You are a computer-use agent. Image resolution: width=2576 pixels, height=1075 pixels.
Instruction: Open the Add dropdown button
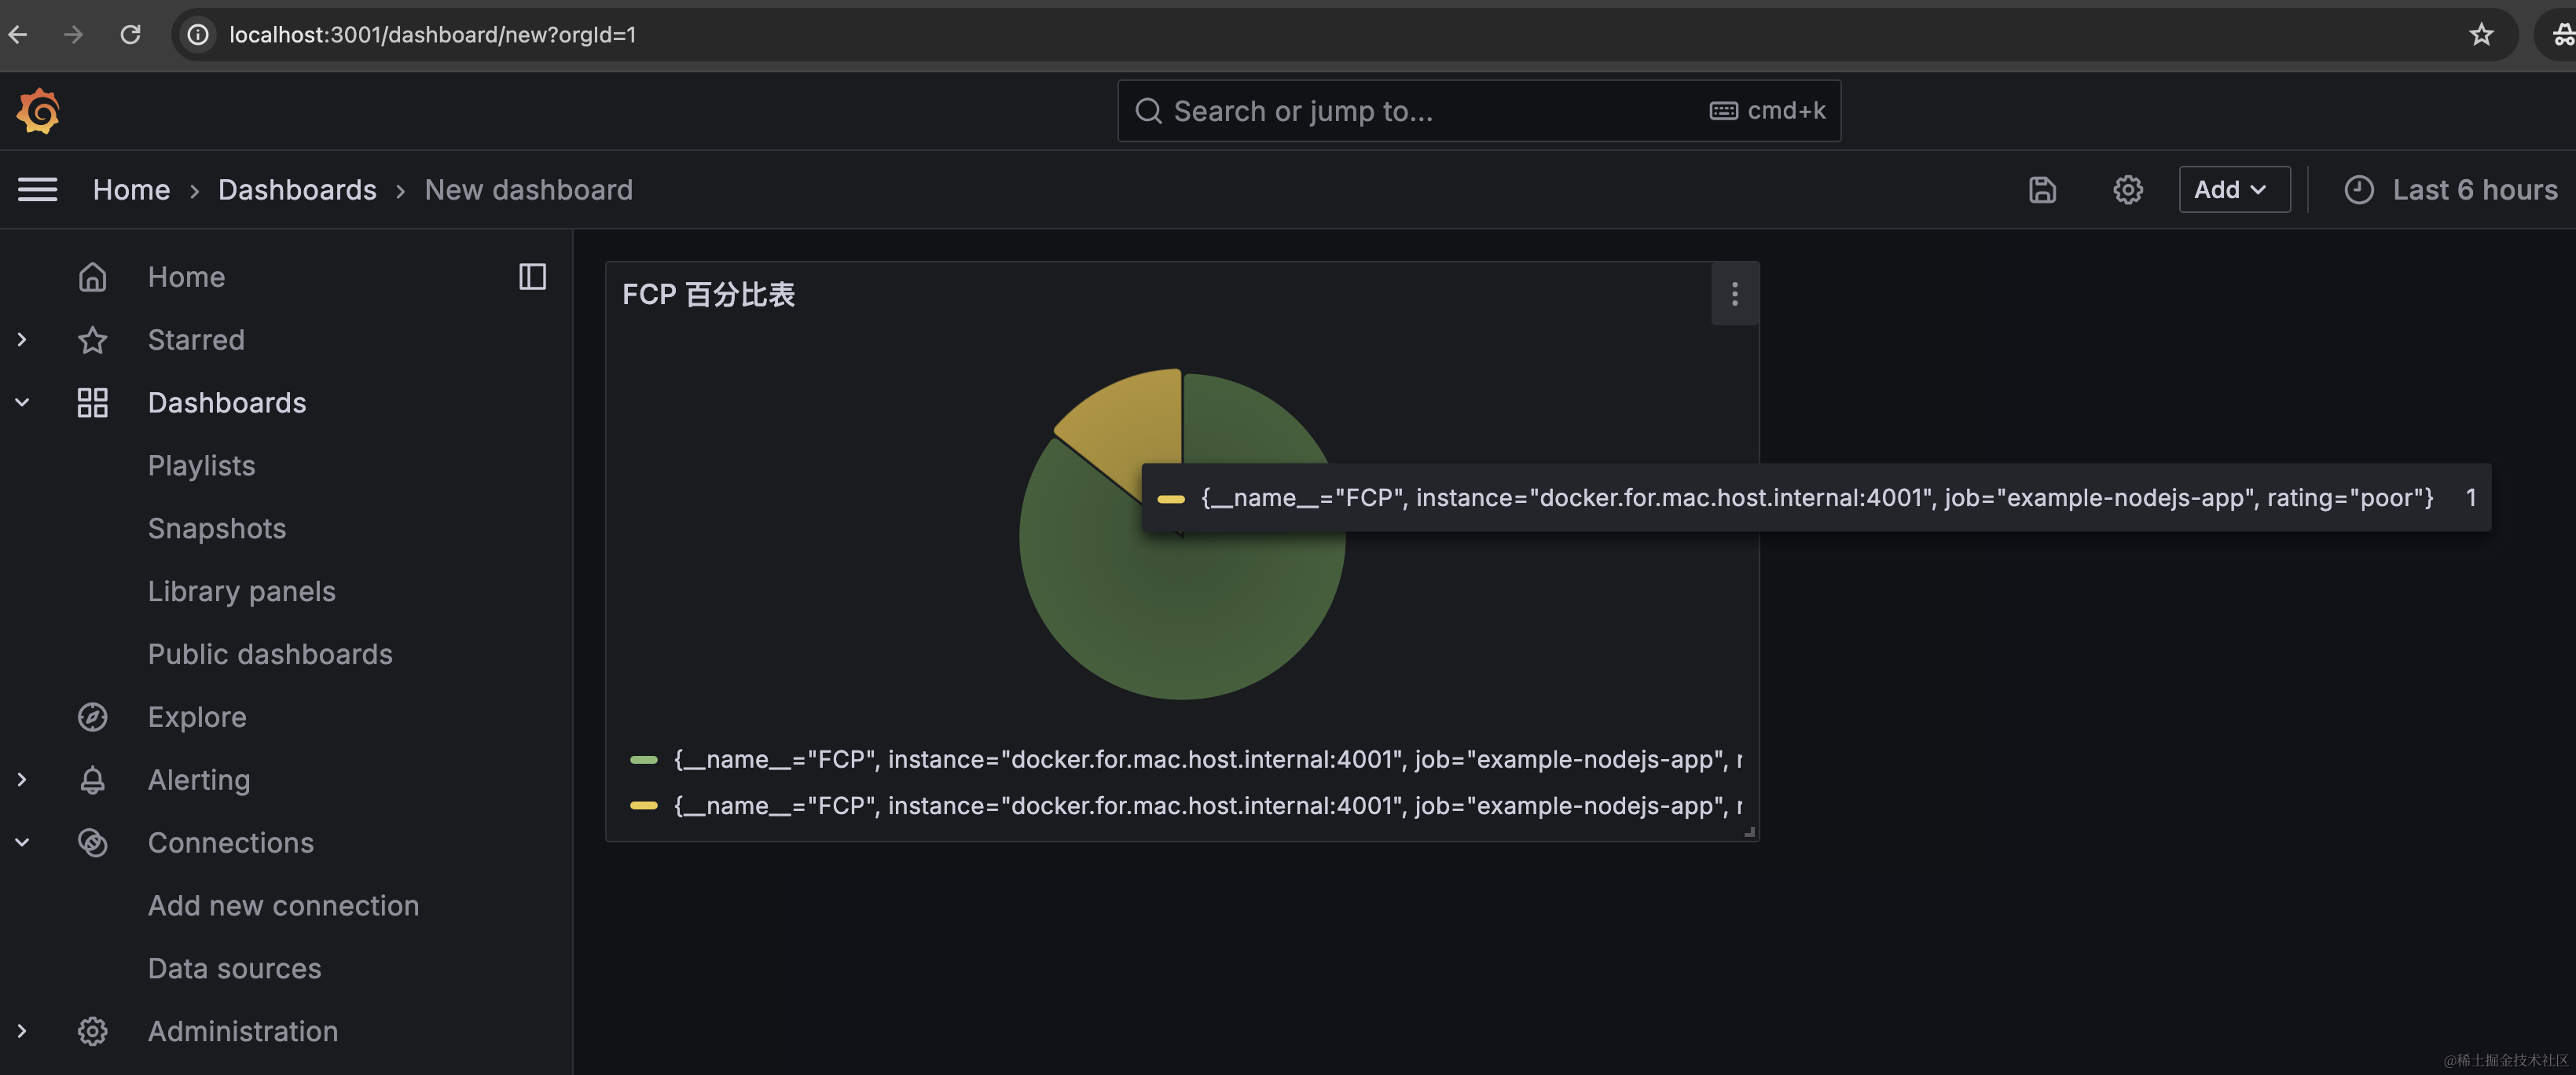pos(2233,190)
